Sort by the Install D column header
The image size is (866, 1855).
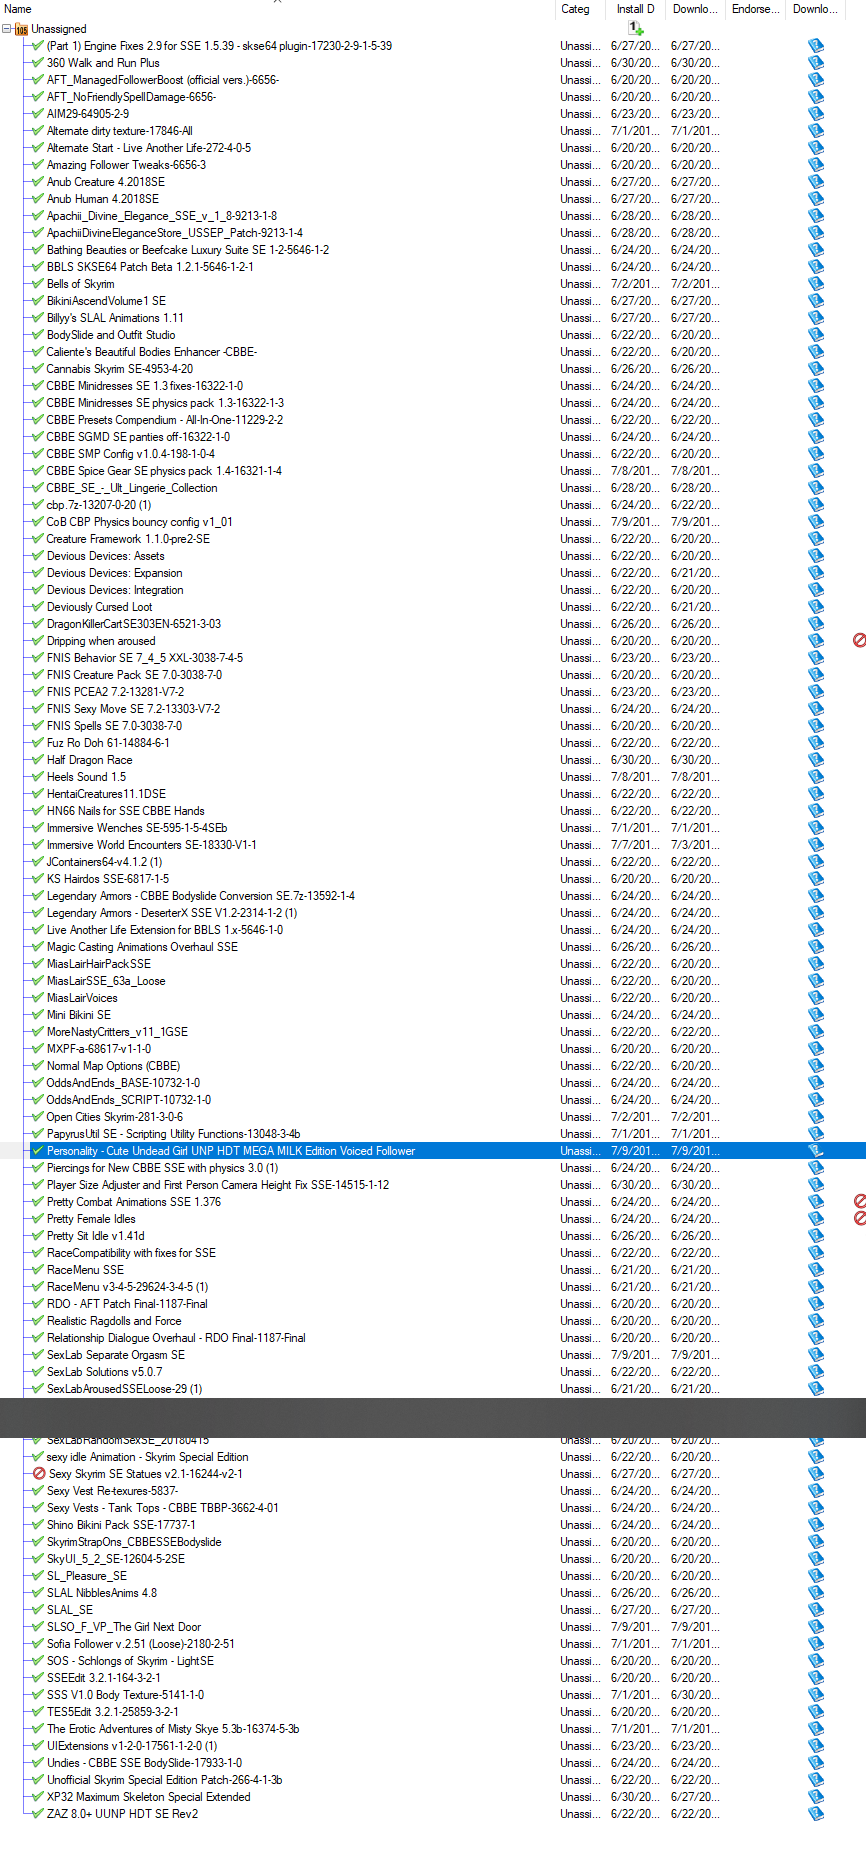coord(635,9)
